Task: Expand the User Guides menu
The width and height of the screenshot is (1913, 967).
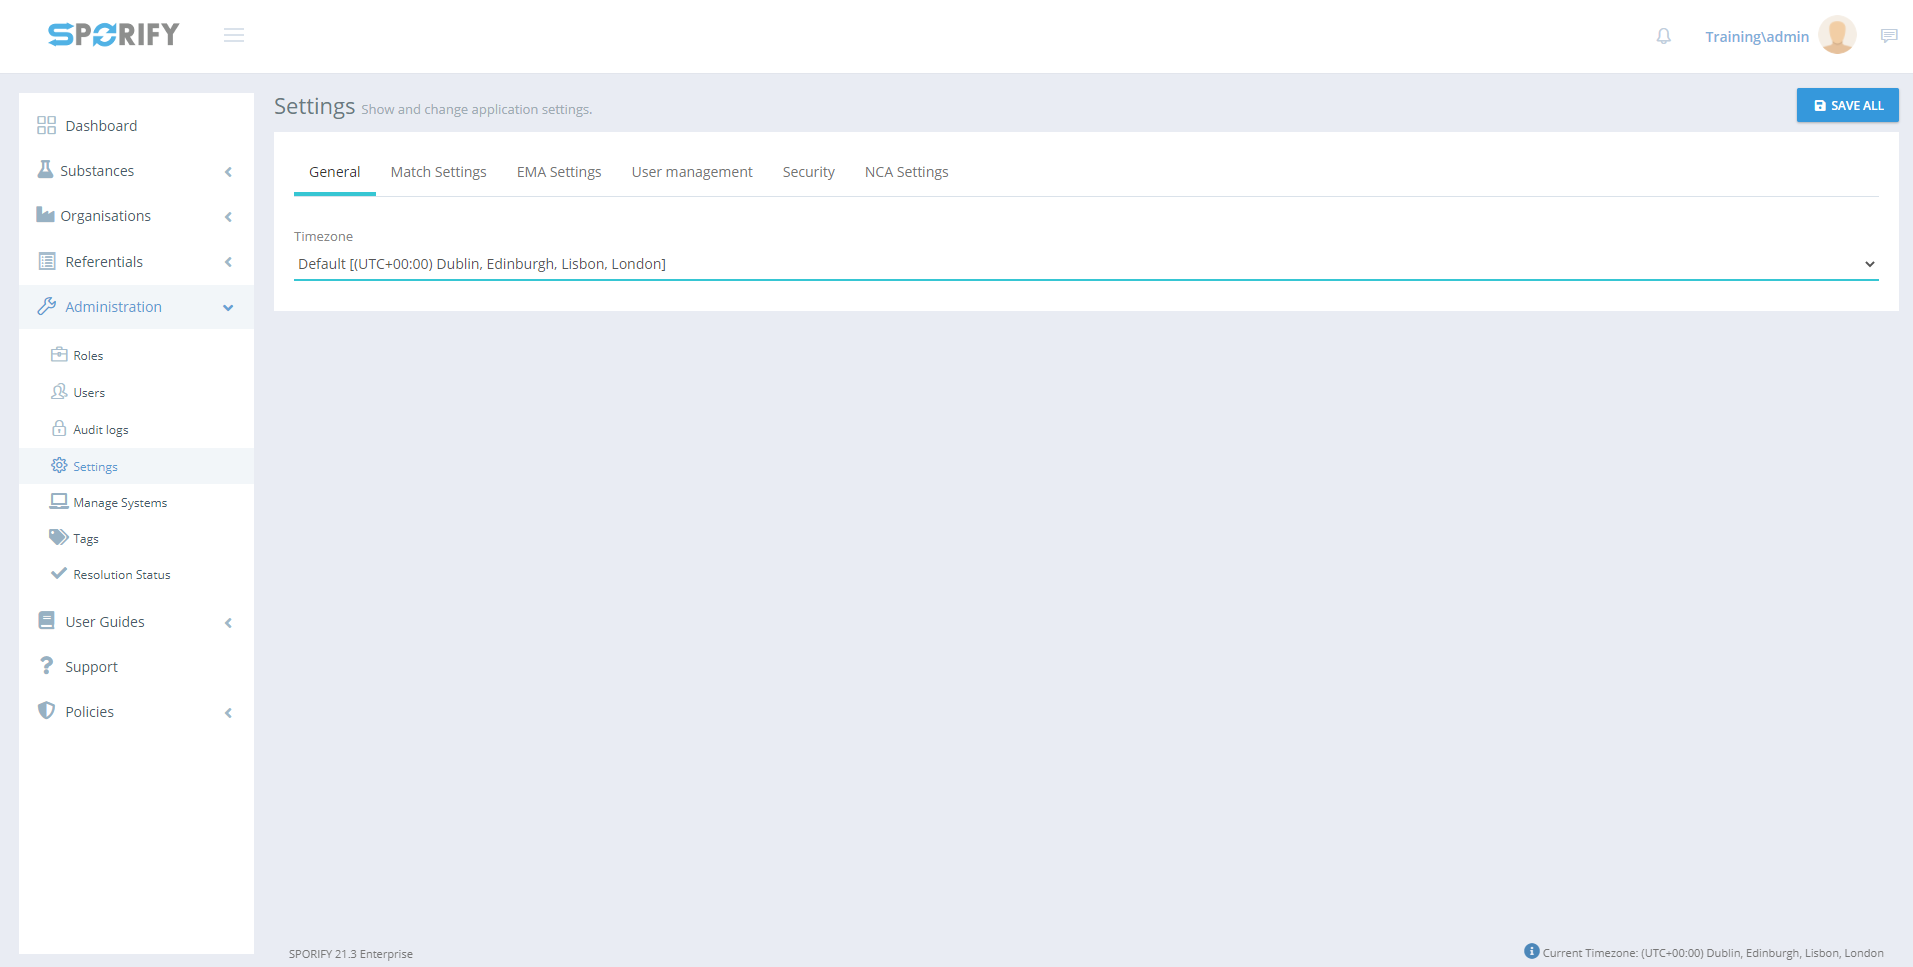Action: [105, 622]
